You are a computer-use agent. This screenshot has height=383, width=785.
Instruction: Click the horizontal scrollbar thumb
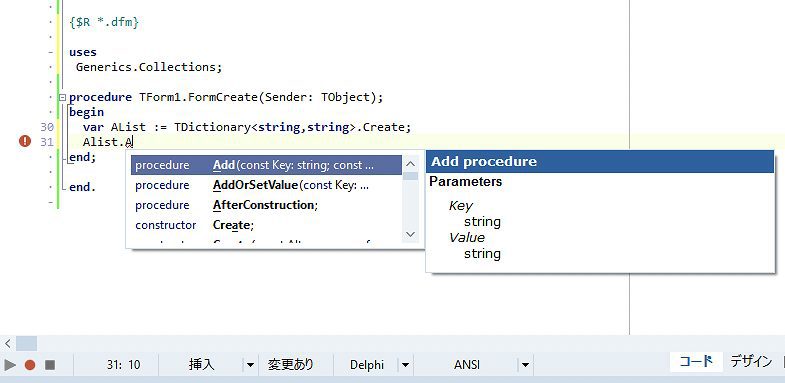point(26,343)
